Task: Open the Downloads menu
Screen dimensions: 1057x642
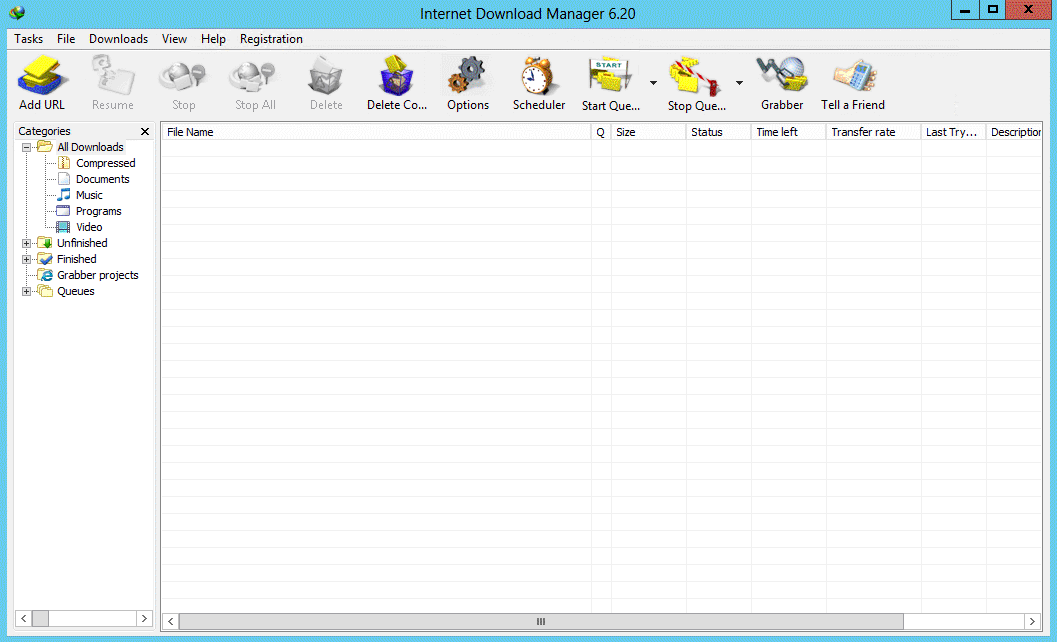Action: (x=118, y=39)
